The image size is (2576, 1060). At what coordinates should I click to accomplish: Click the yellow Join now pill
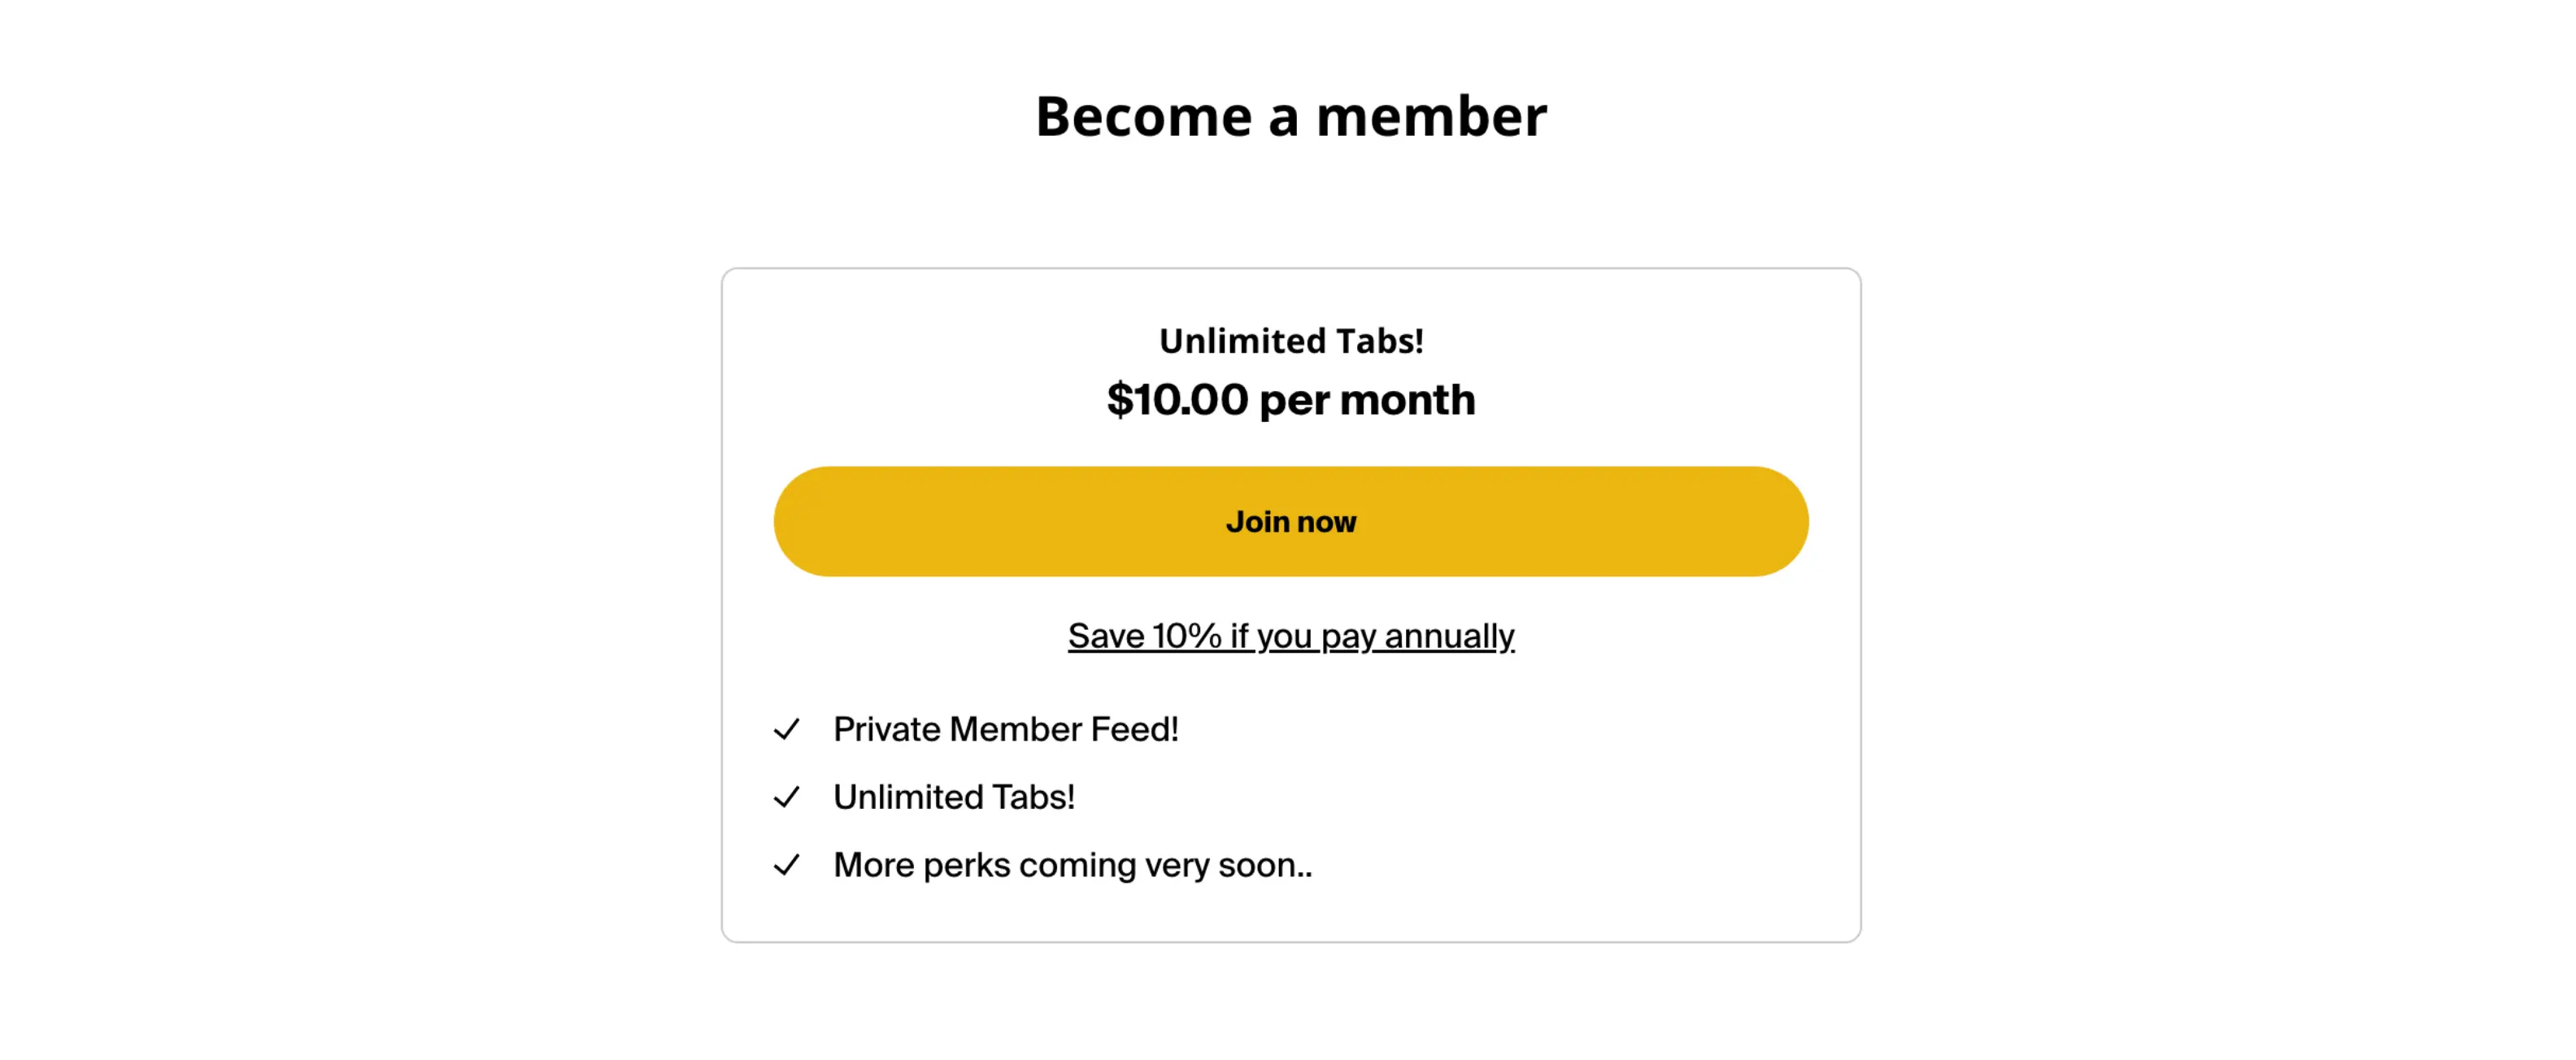pyautogui.click(x=1291, y=521)
